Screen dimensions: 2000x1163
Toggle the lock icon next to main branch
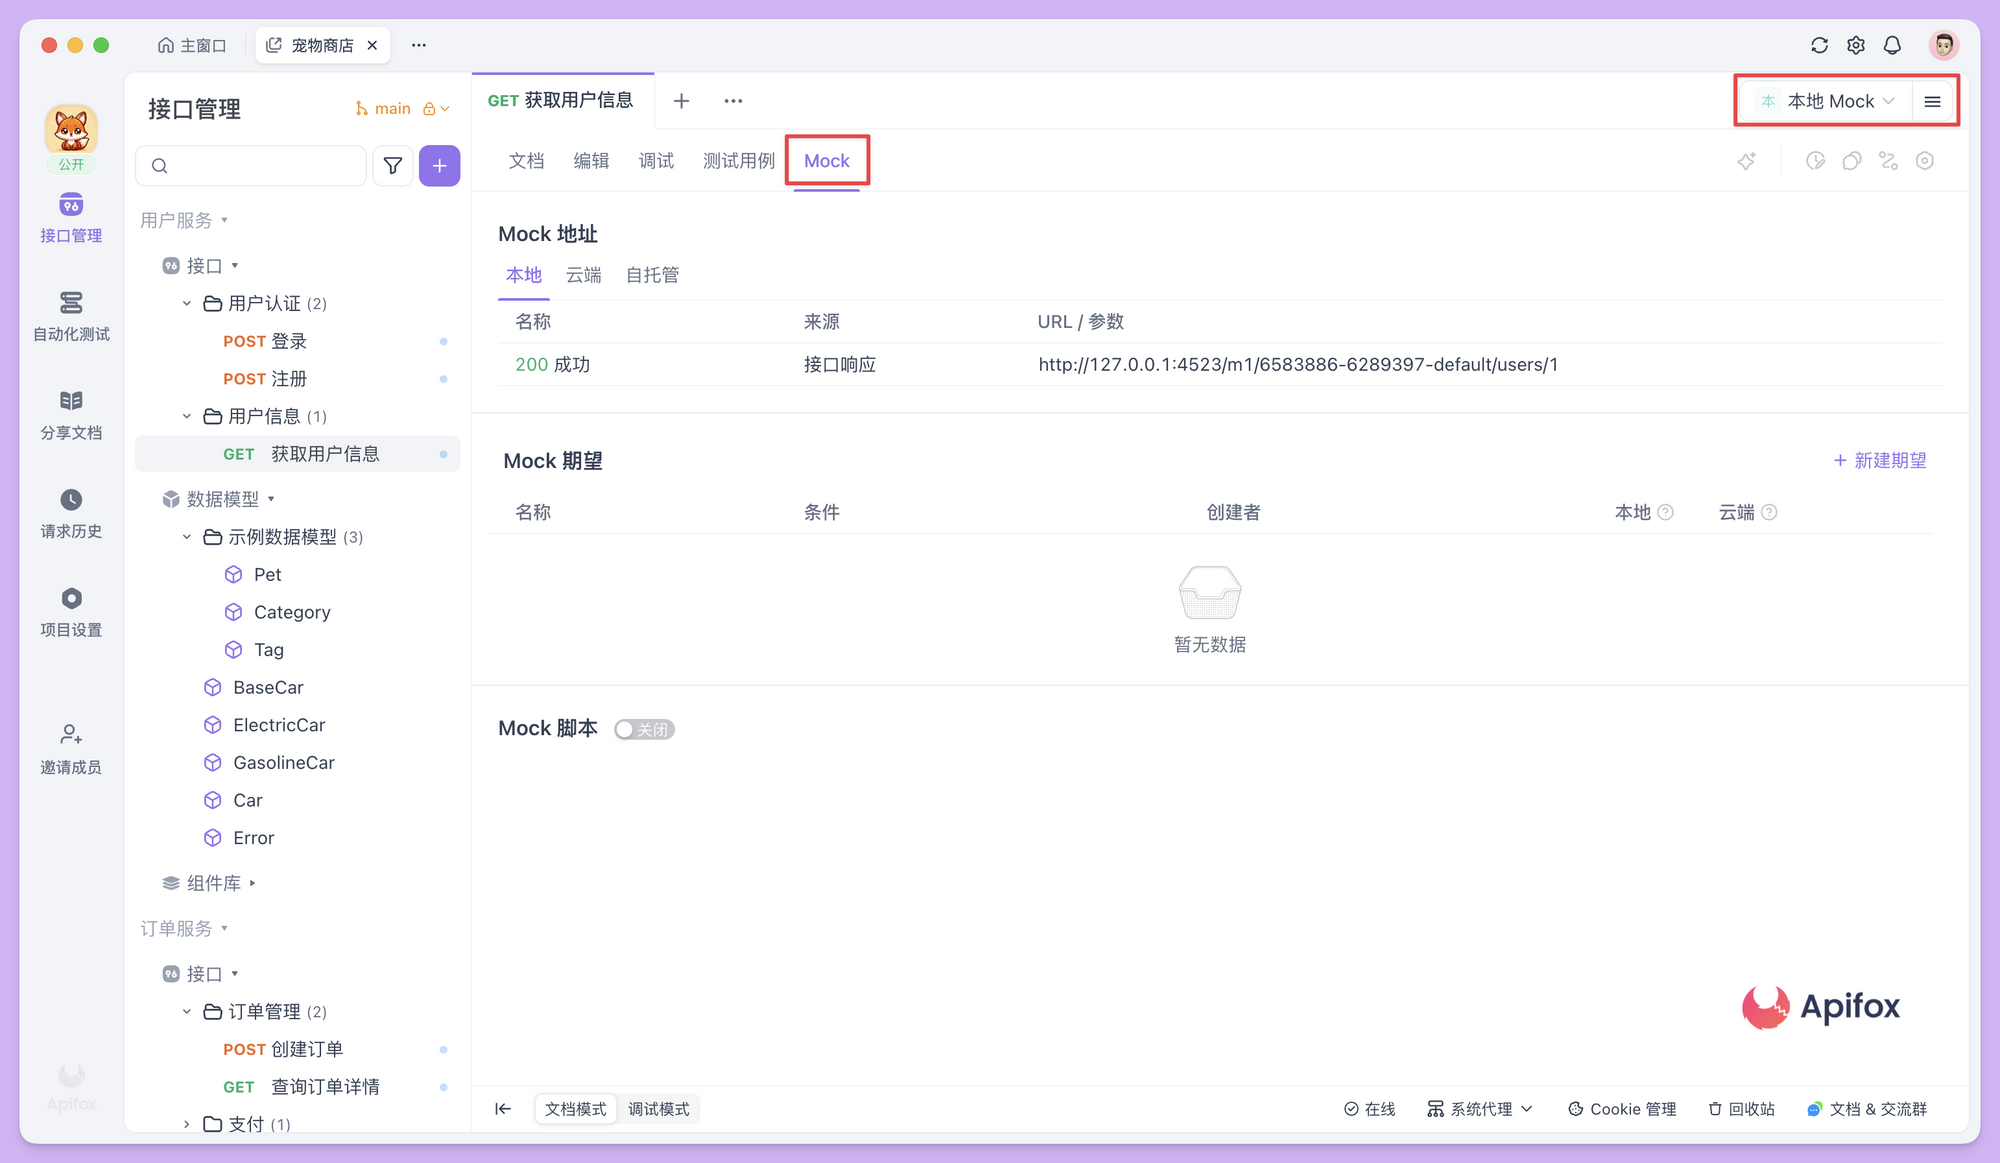[428, 108]
